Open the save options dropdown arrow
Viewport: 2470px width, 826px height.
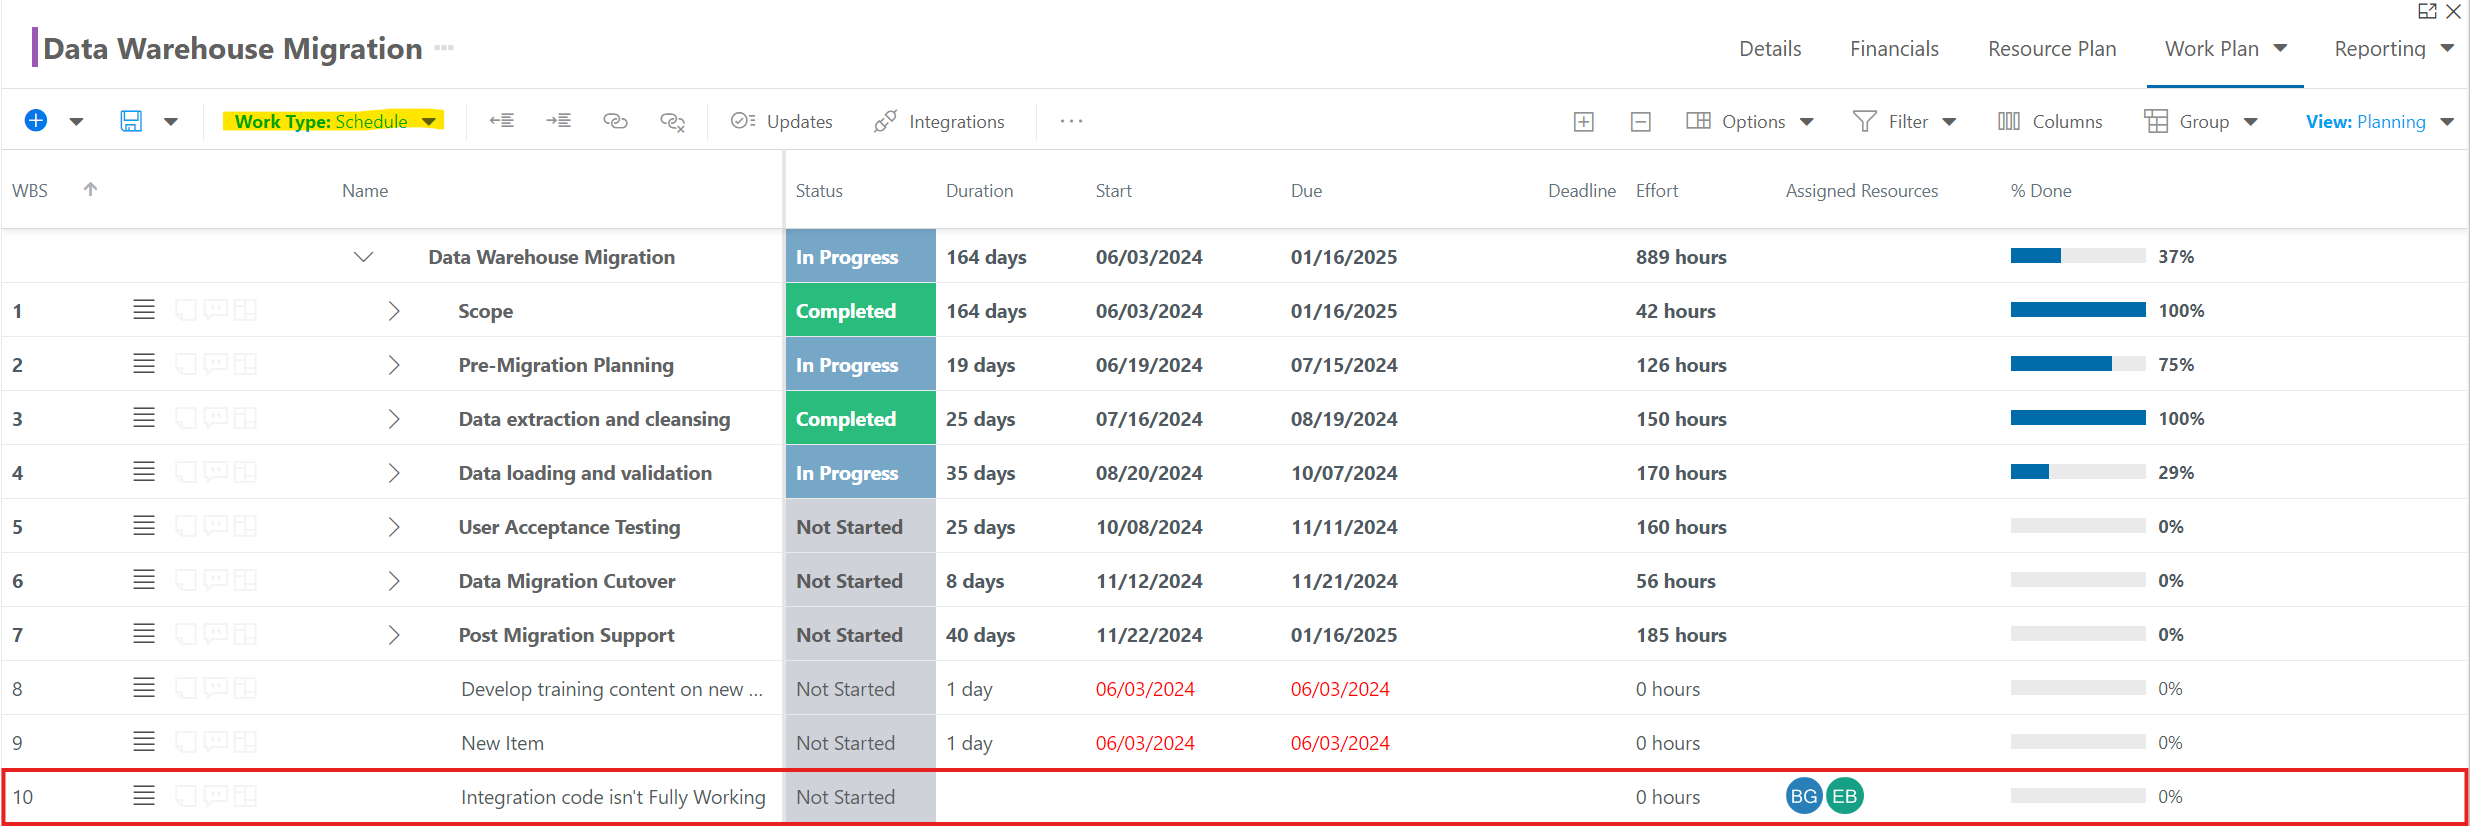pyautogui.click(x=171, y=122)
